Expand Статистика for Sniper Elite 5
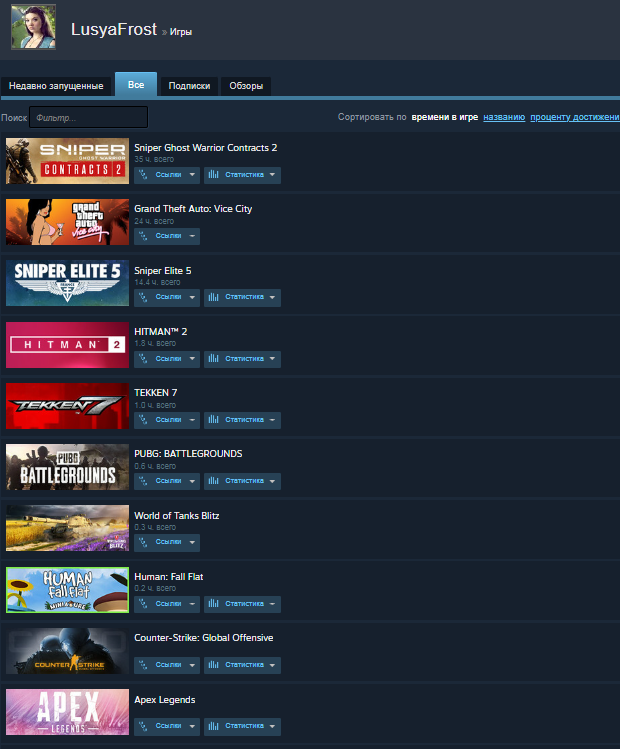The image size is (620, 749). 242,297
